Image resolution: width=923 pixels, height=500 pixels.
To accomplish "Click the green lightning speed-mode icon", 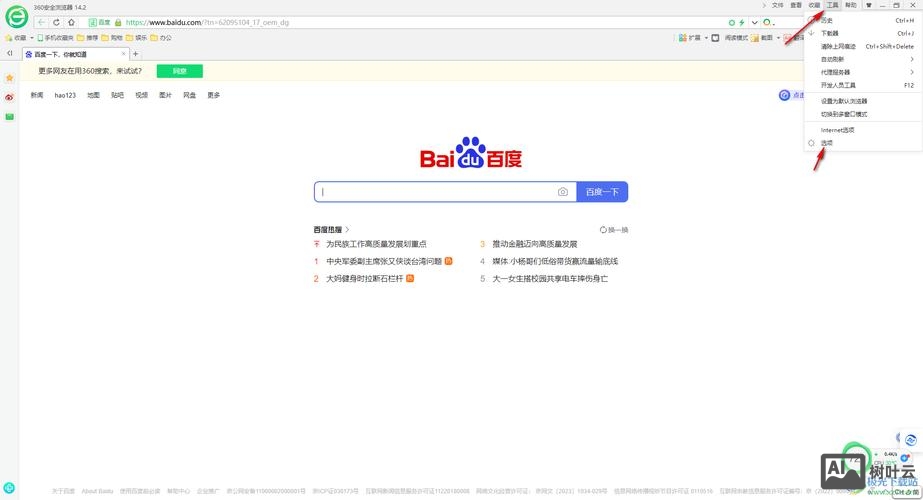I will point(742,22).
